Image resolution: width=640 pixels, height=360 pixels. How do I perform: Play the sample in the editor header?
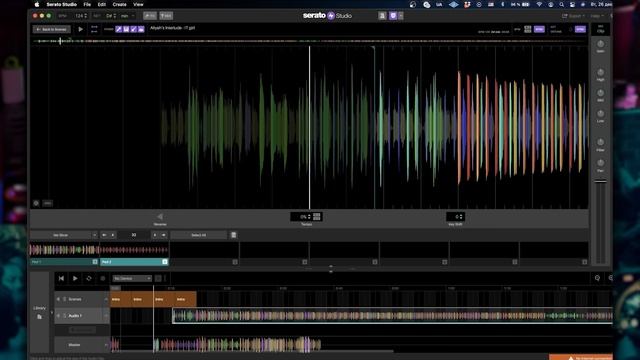point(80,29)
